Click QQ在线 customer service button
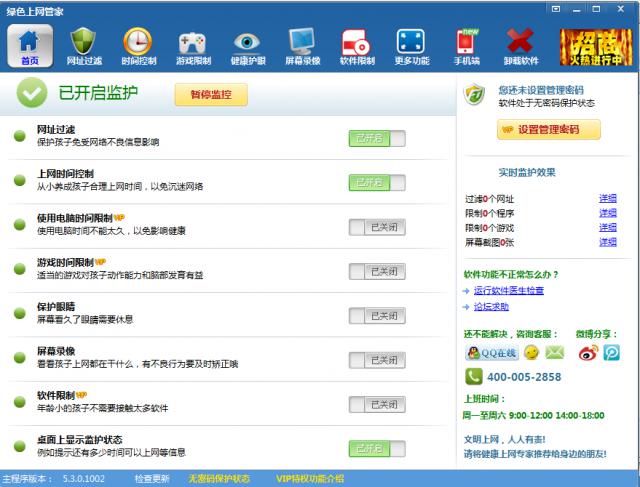 coord(492,353)
